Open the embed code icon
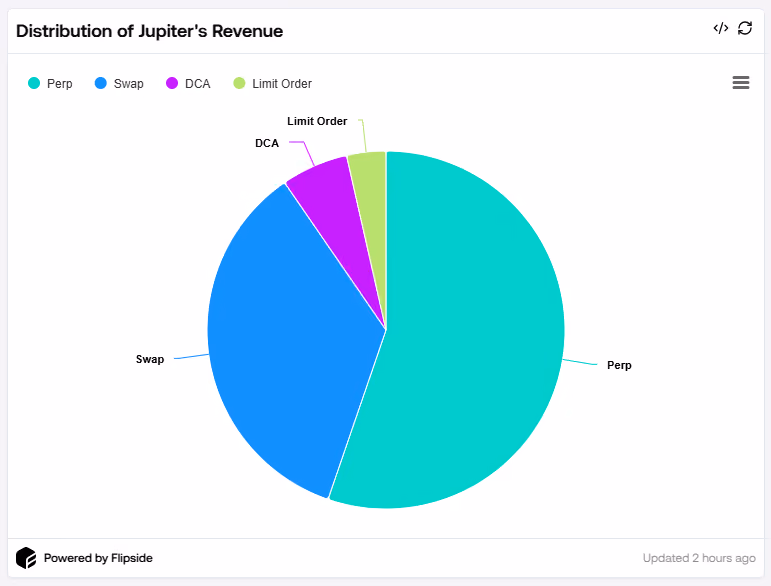771x586 pixels. point(720,29)
